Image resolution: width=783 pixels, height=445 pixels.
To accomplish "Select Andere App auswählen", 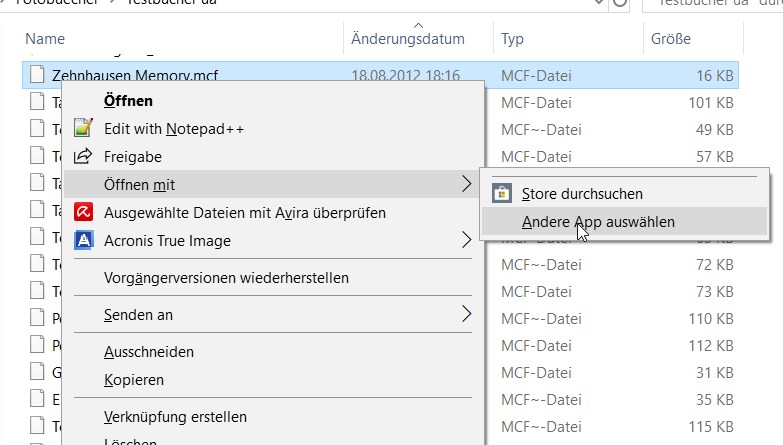I will (598, 222).
